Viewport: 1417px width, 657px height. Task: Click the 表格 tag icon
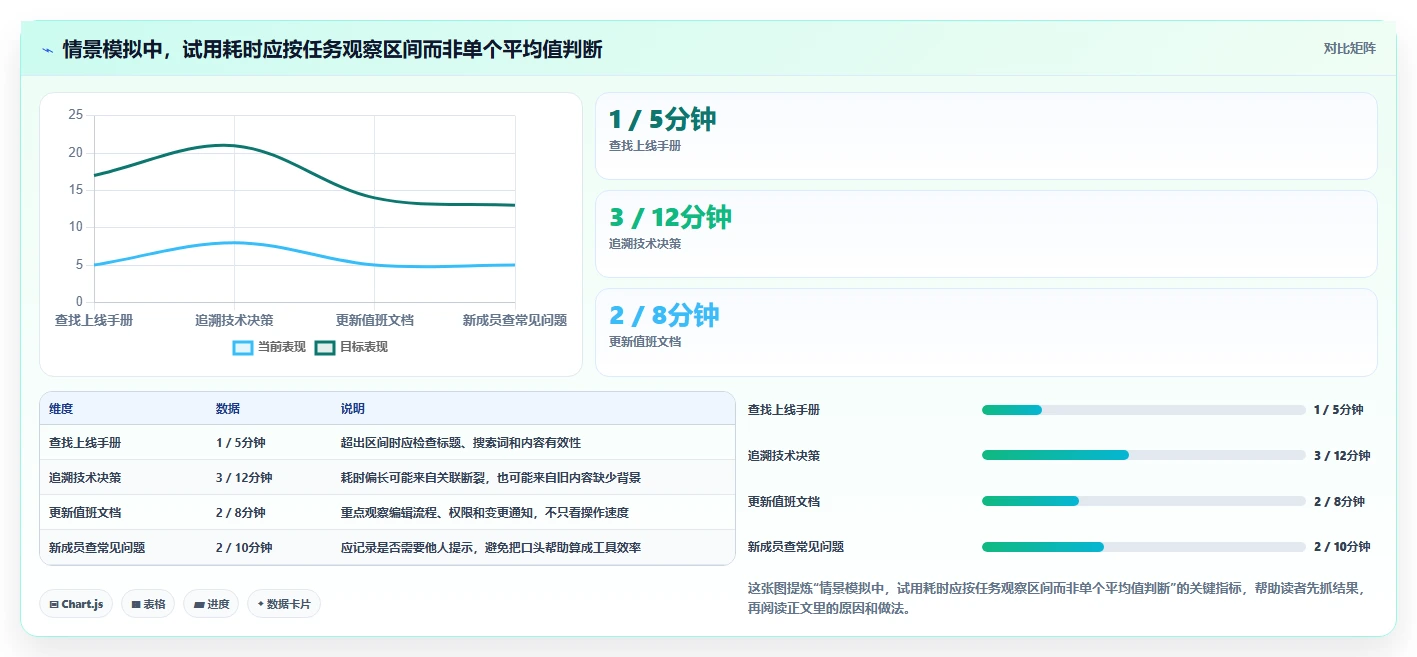coord(136,604)
